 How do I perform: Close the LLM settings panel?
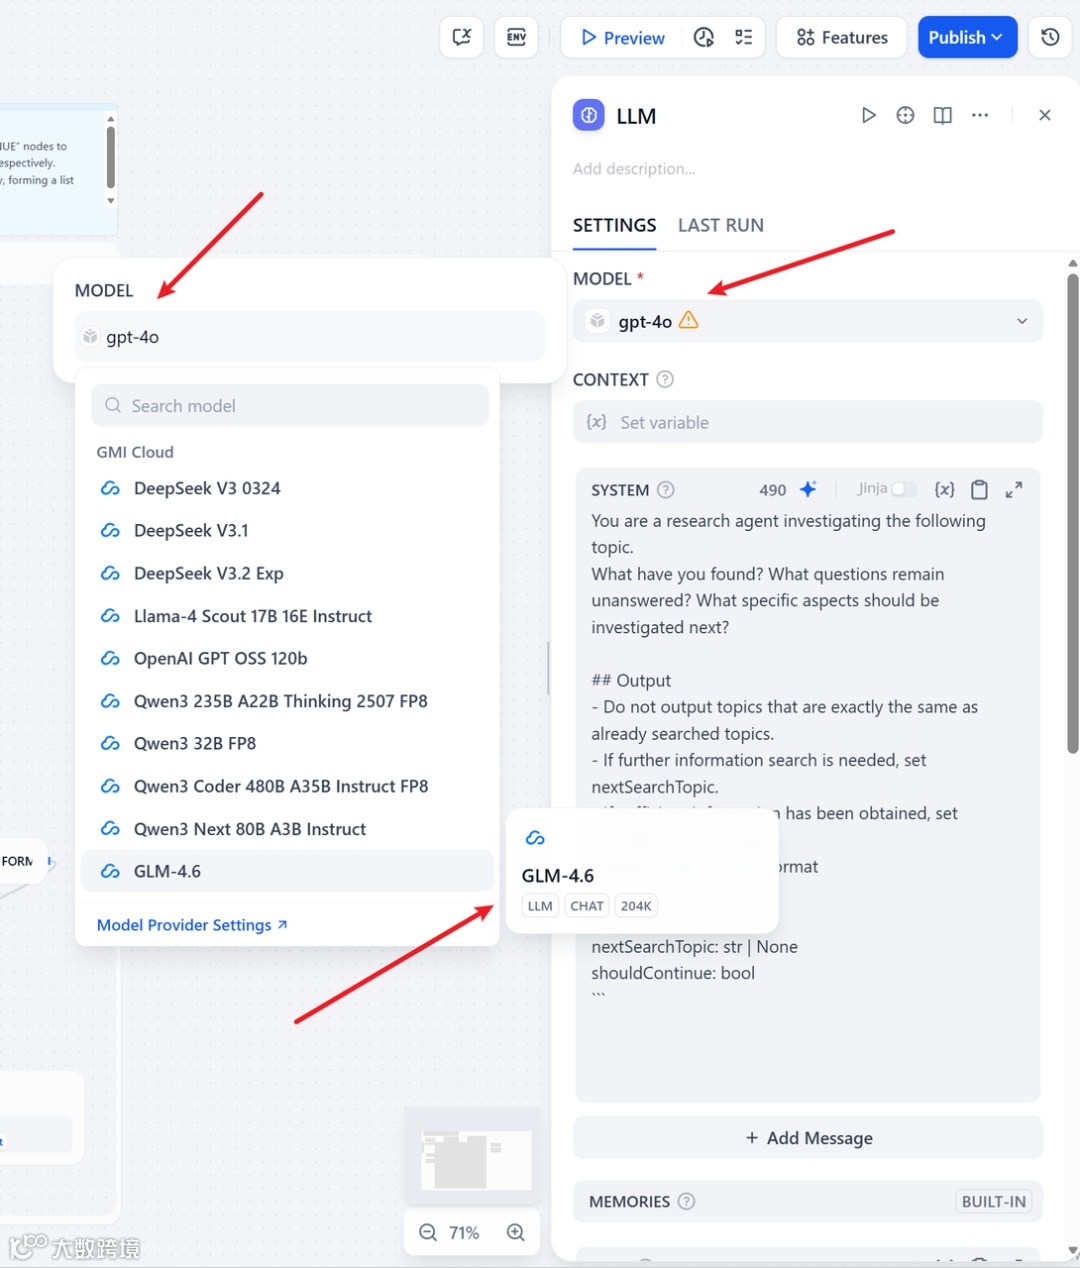coord(1044,115)
